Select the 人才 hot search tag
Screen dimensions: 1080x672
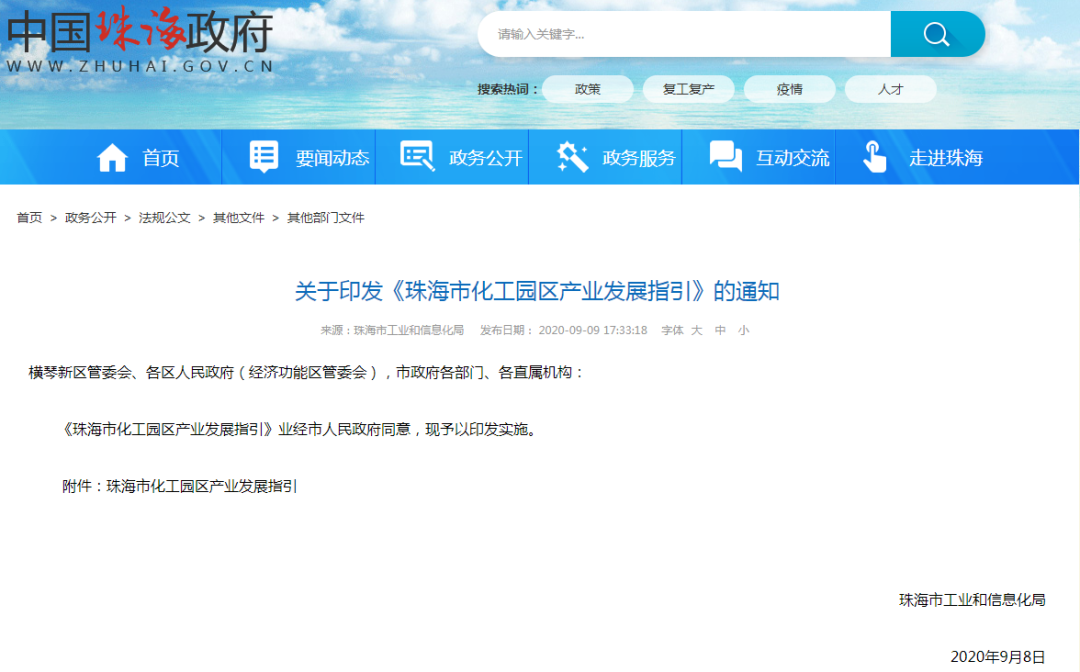[890, 89]
